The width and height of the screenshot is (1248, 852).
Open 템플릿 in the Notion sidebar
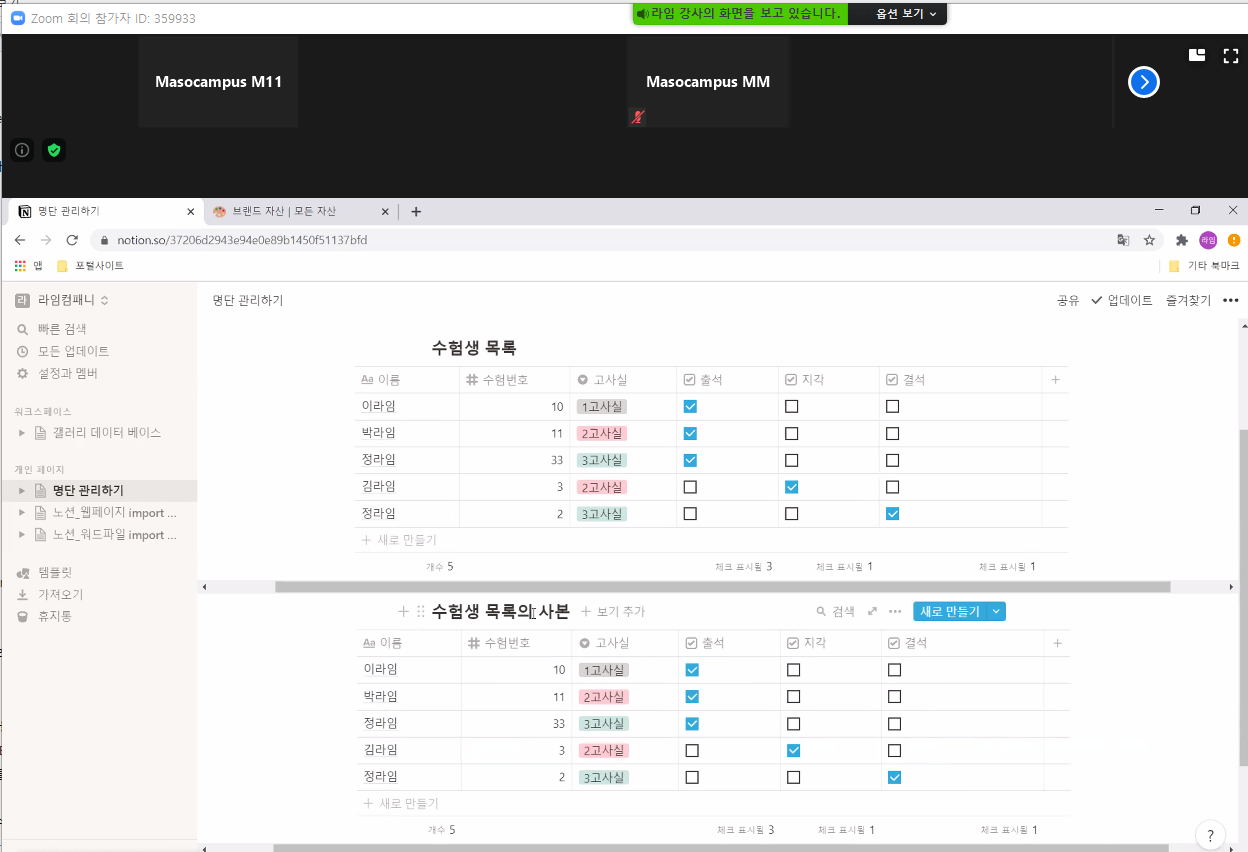tap(54, 572)
